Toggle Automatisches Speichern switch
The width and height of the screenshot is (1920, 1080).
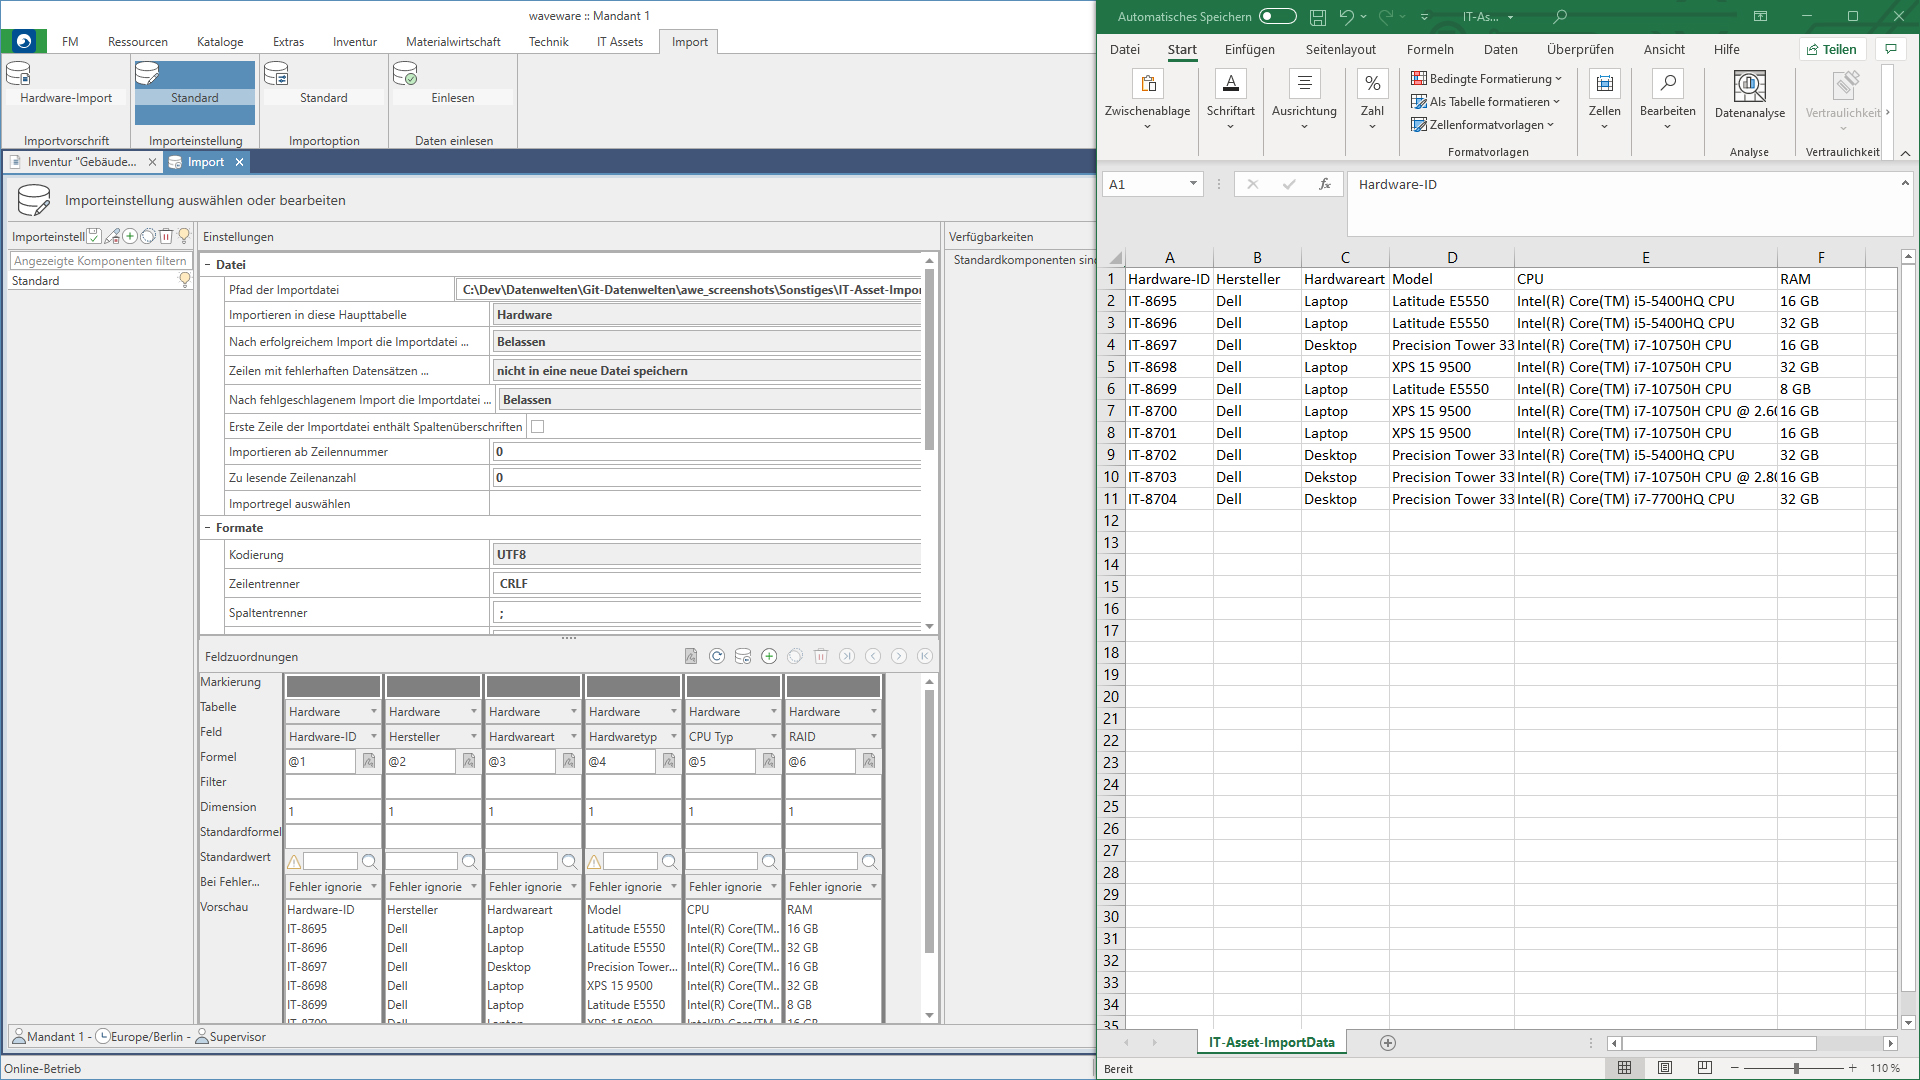[x=1277, y=17]
